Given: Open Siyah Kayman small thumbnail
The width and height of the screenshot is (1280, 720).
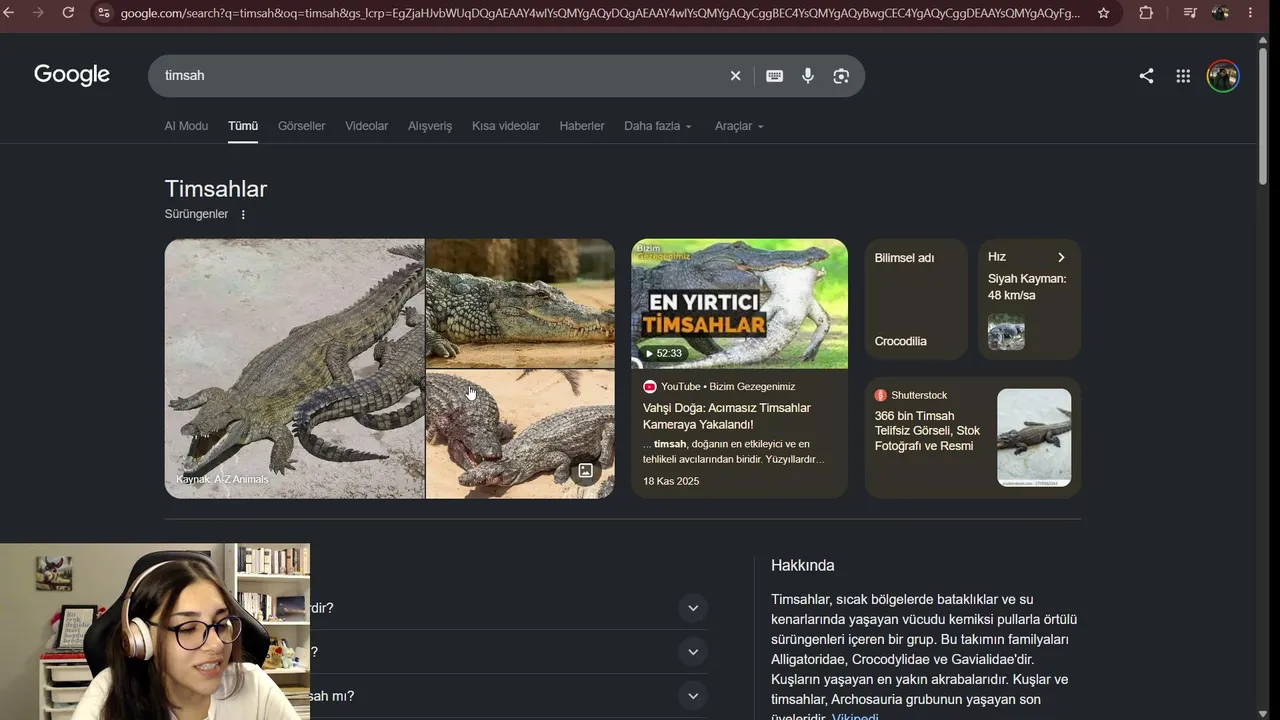Looking at the screenshot, I should (x=1006, y=332).
